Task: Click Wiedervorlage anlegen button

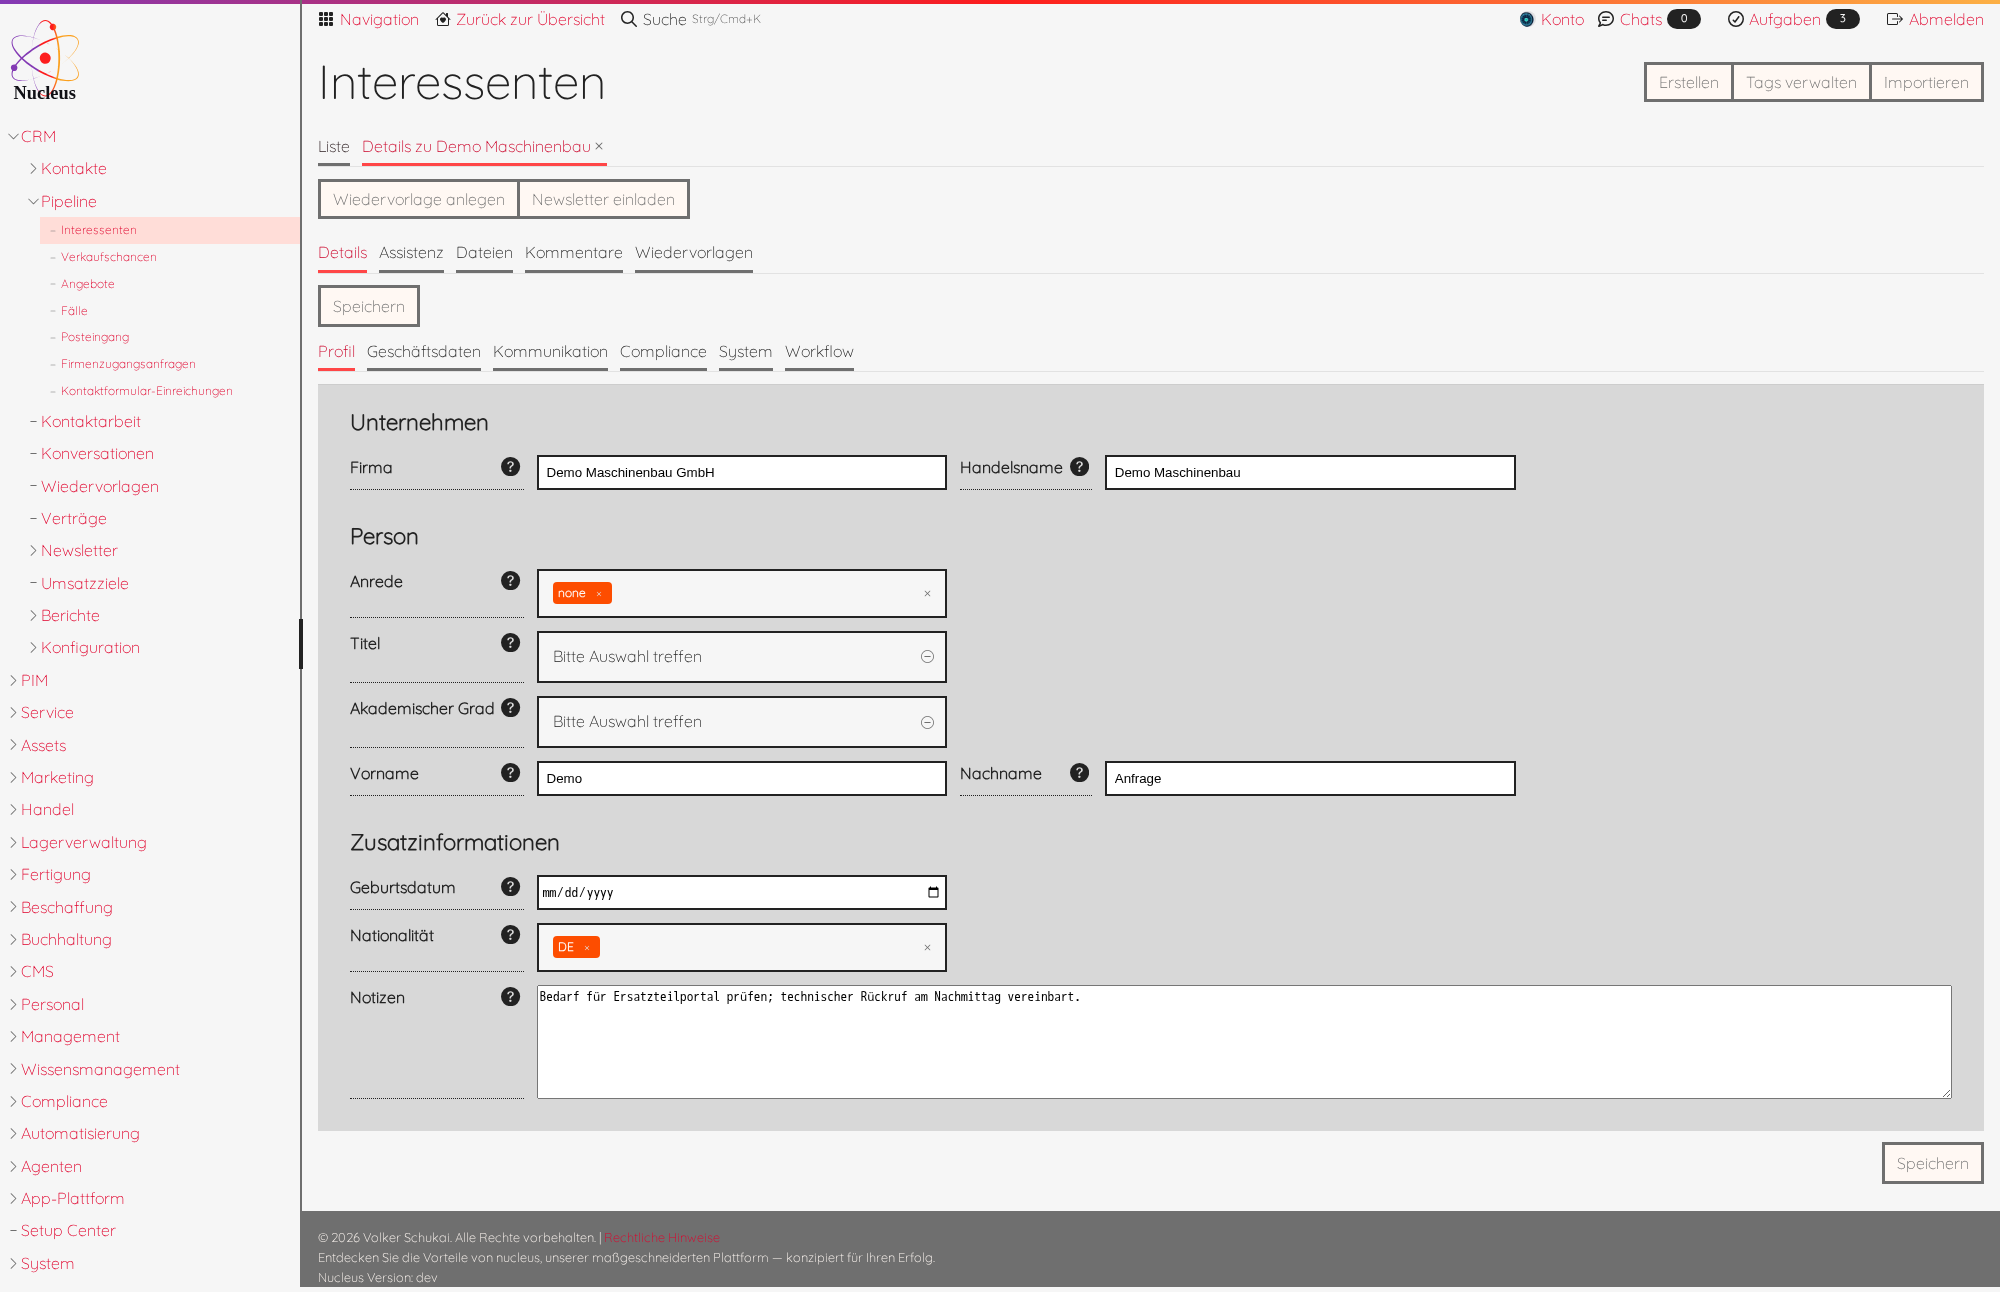Action: [x=419, y=199]
